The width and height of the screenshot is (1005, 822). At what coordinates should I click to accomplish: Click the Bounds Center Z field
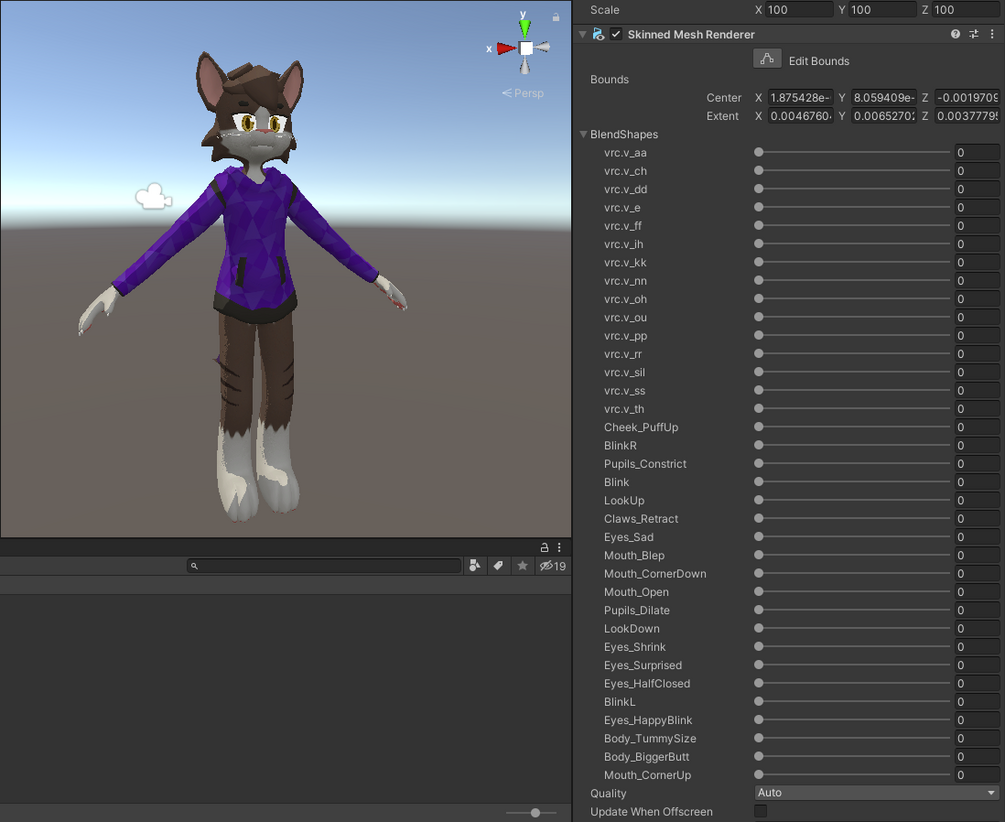967,97
